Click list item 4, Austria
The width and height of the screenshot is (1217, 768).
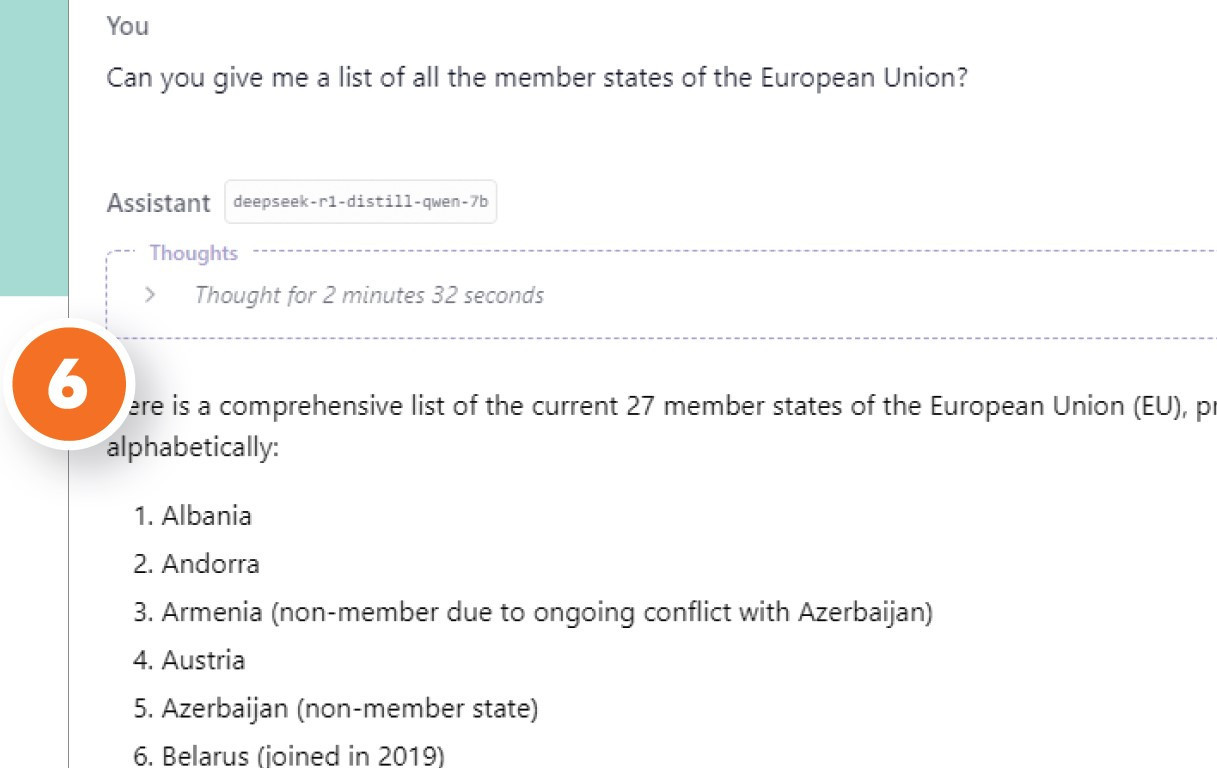click(203, 660)
